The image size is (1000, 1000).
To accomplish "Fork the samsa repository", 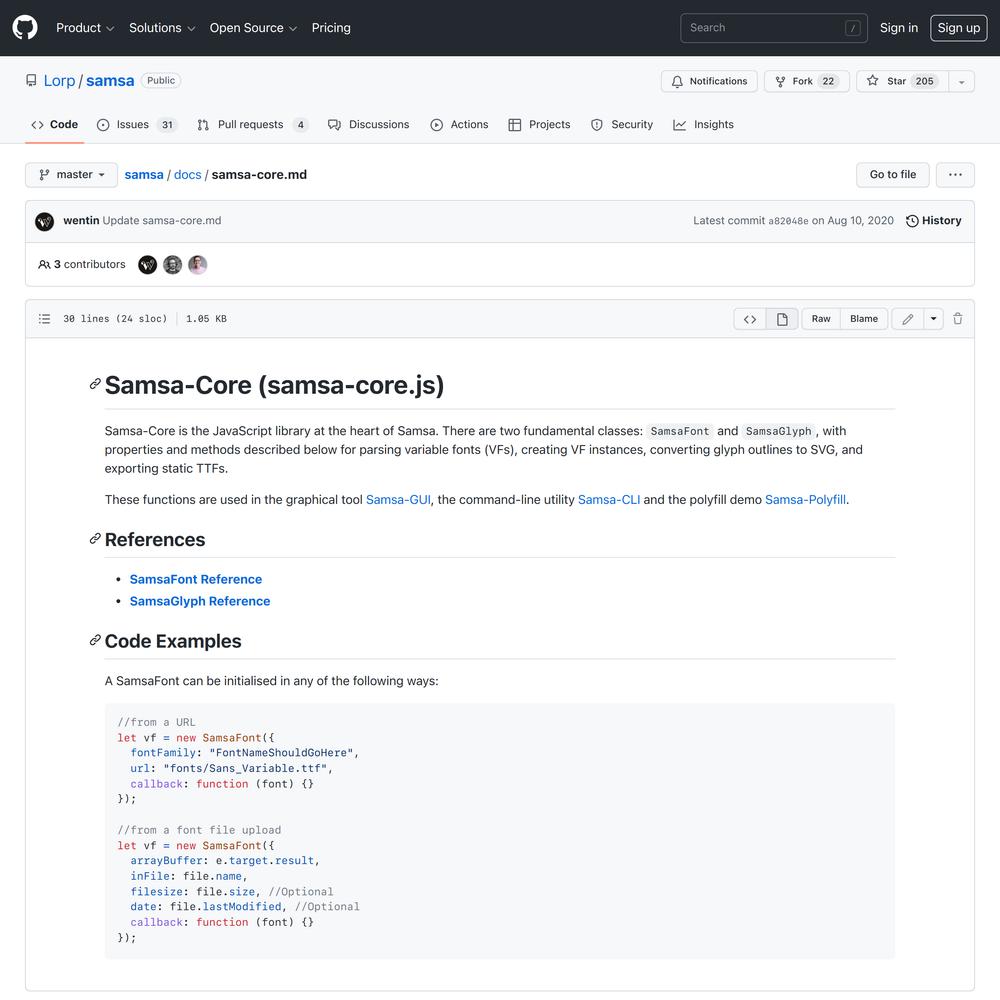I will (807, 81).
